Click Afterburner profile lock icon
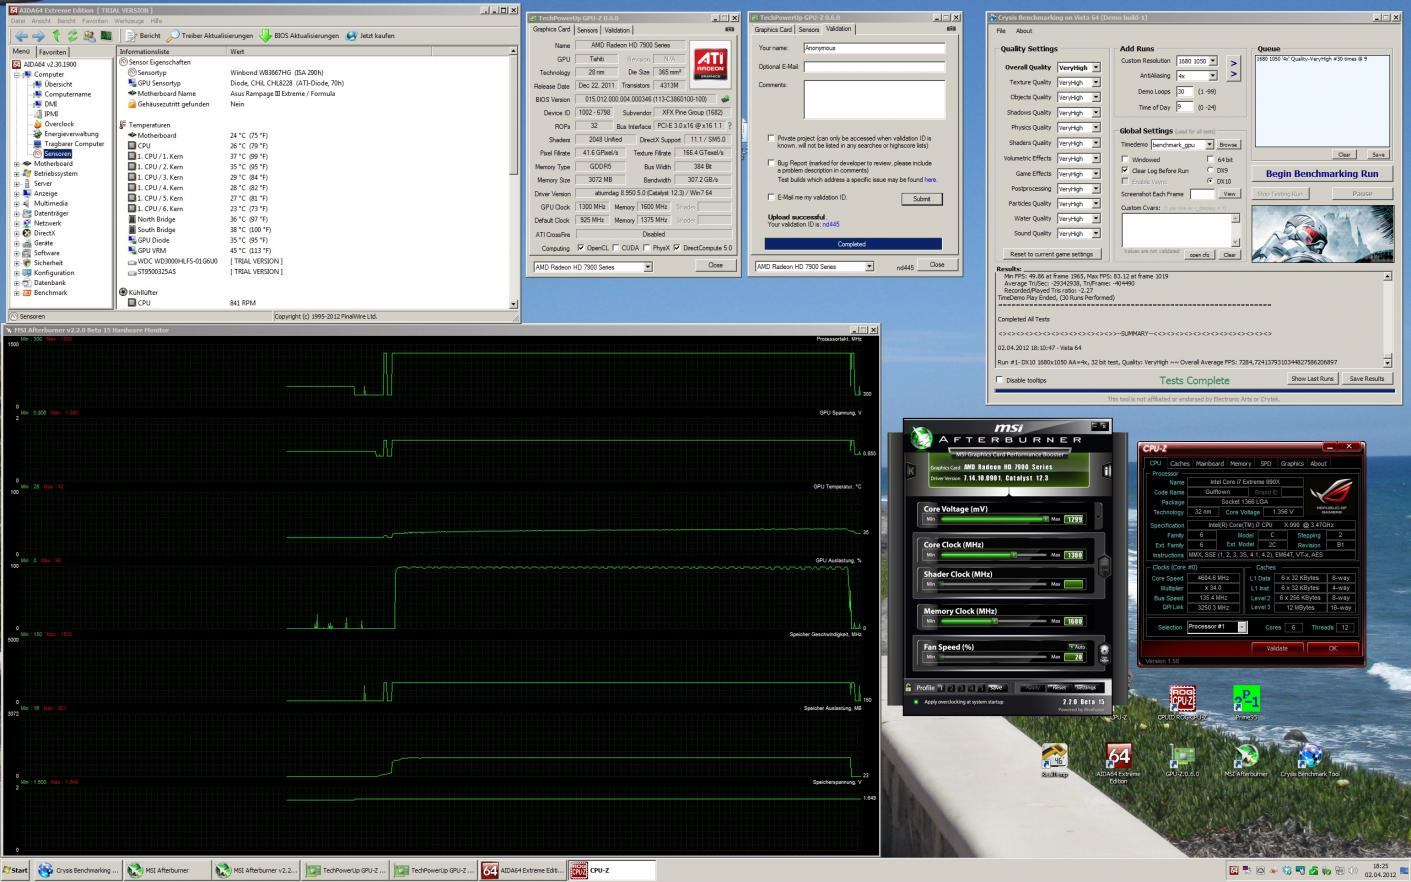The image size is (1411, 882). (x=908, y=687)
